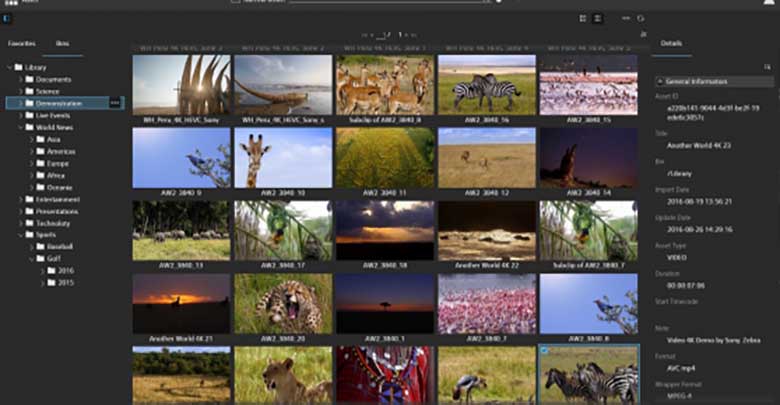The width and height of the screenshot is (780, 405).
Task: Select the Live Events bin
Action: (51, 115)
